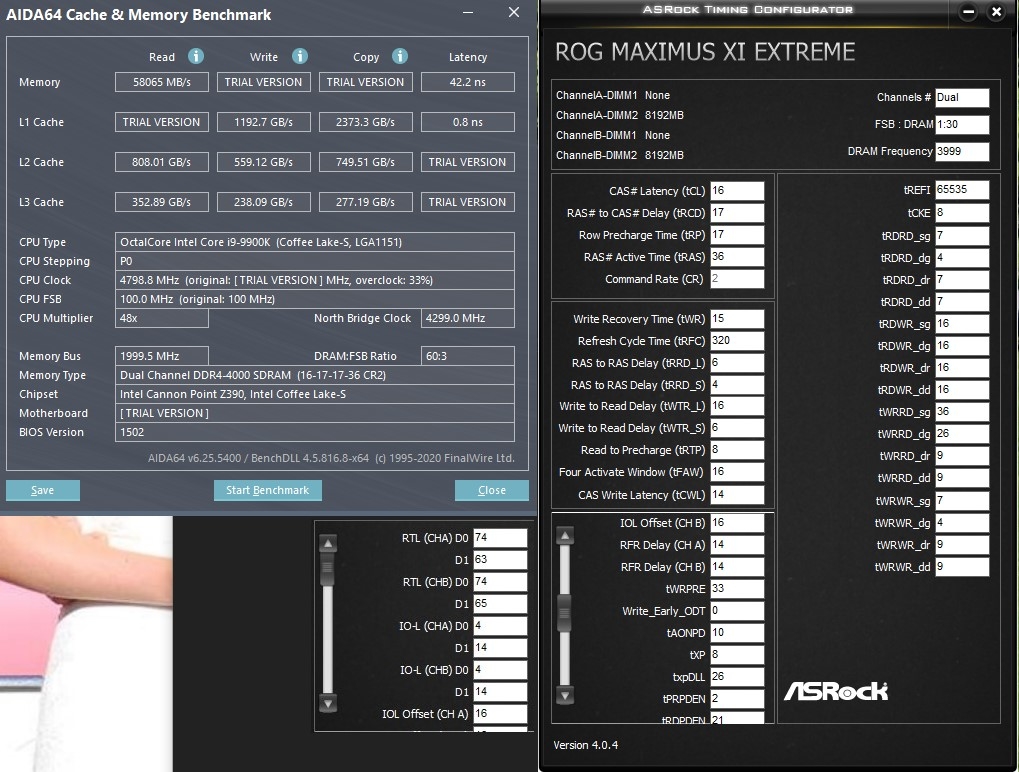Select the Memory Type field in AIDA64
The image size is (1019, 772).
(x=315, y=375)
